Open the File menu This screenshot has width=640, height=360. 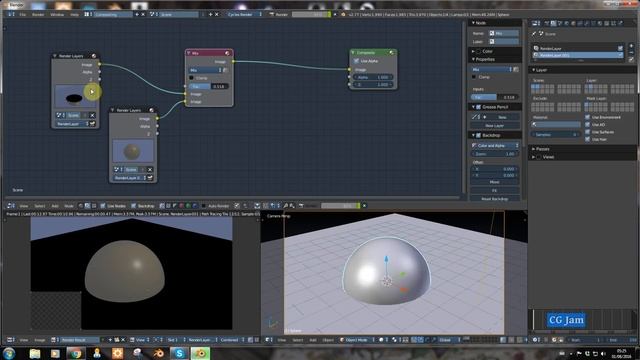[x=22, y=14]
